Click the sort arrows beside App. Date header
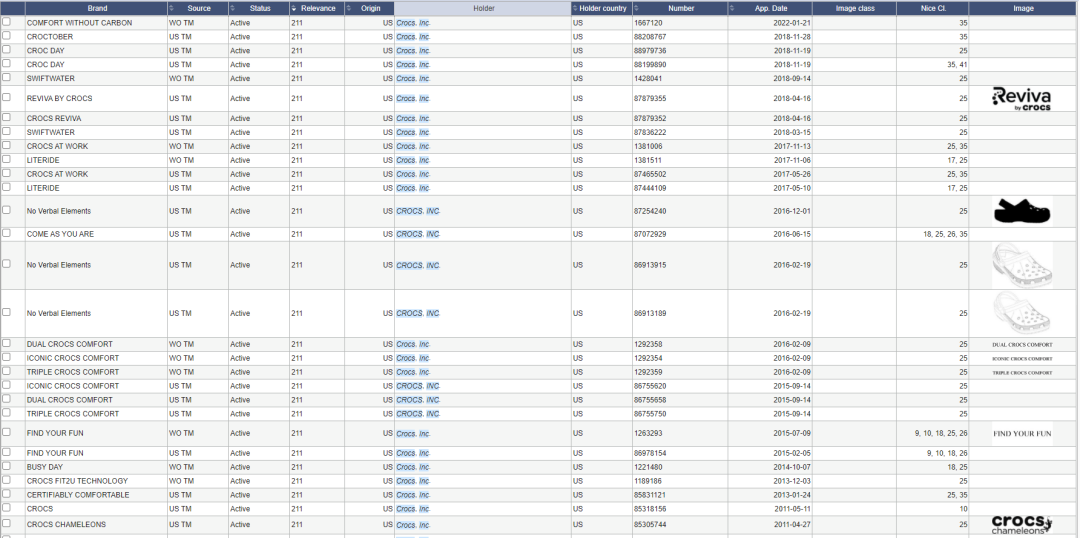Screen dimensions: 1080x538 [x=731, y=8]
